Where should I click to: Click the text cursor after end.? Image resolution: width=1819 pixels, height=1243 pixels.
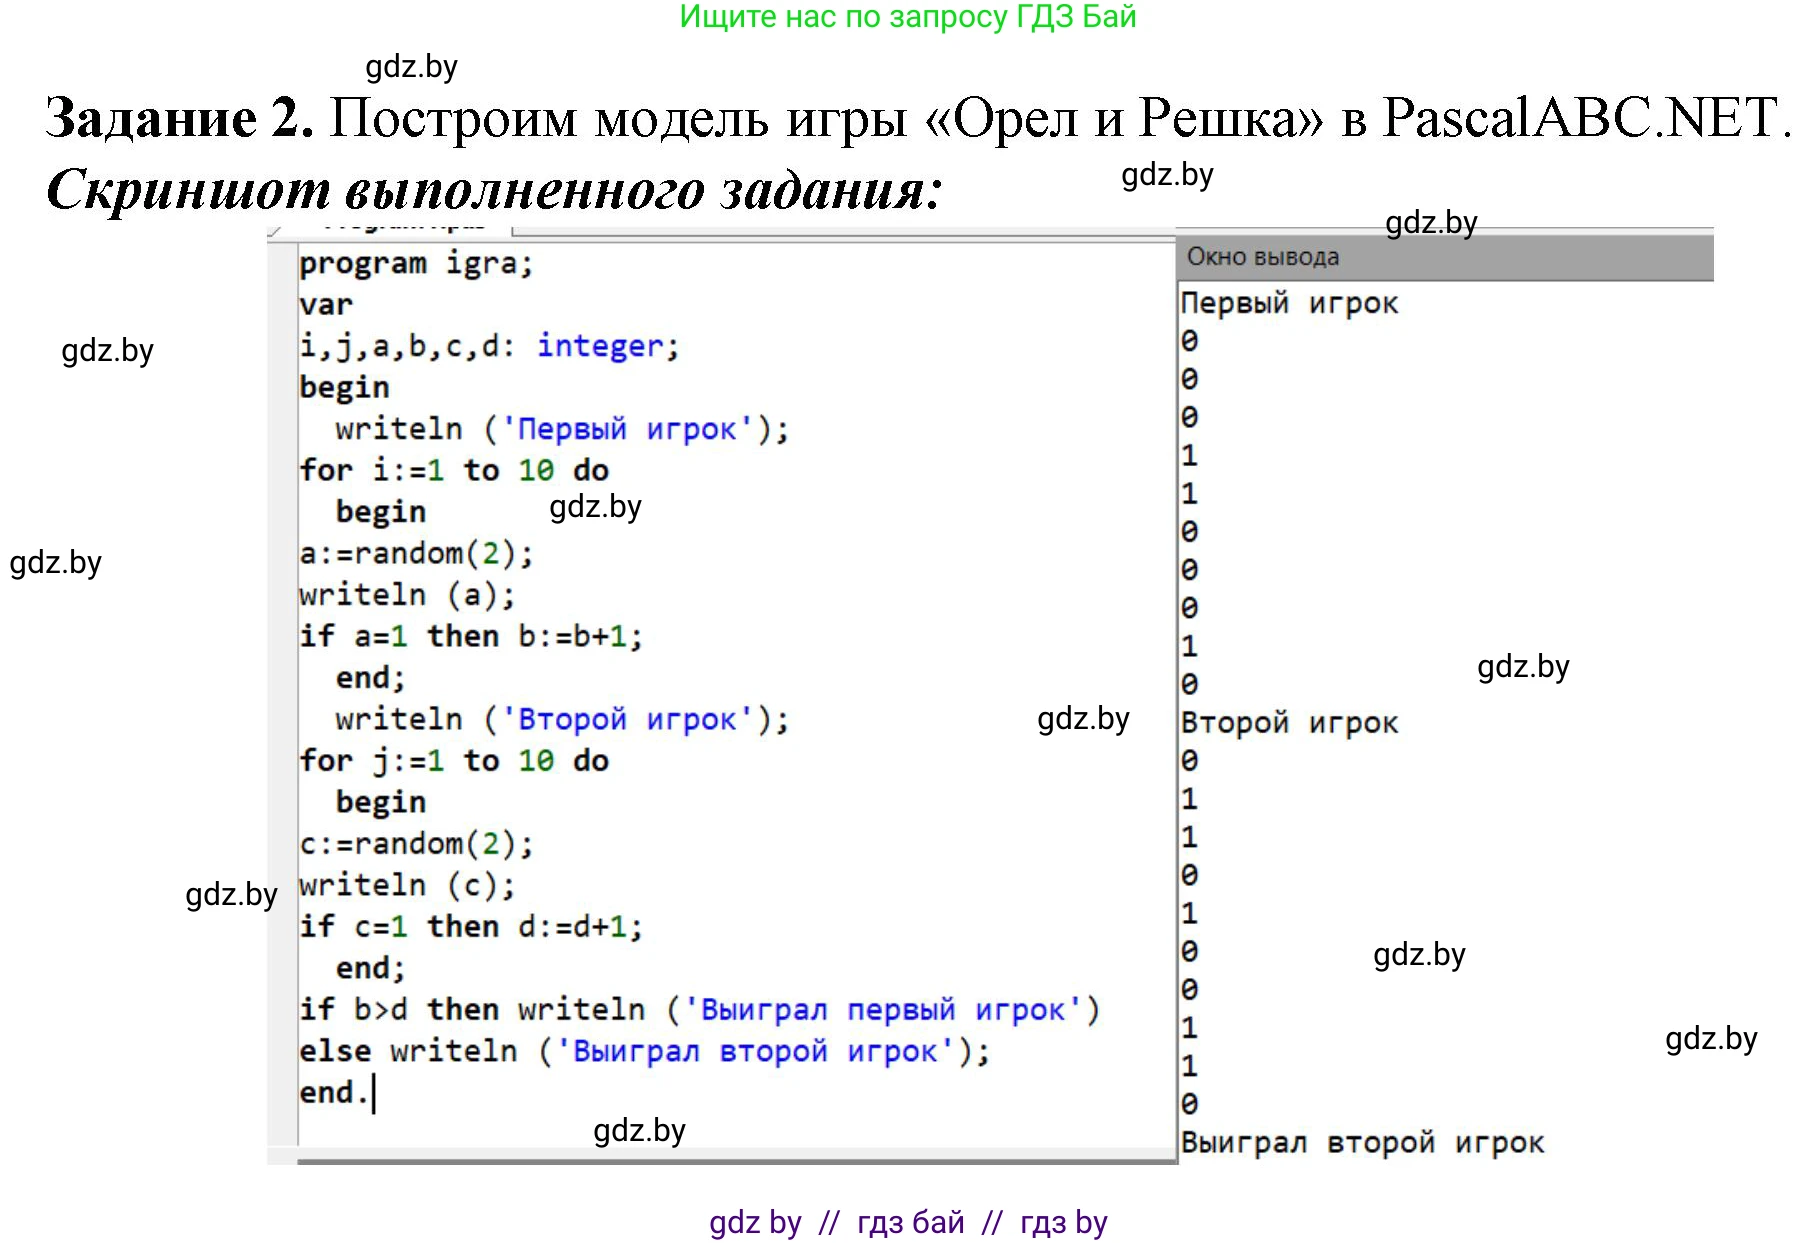coord(372,1092)
